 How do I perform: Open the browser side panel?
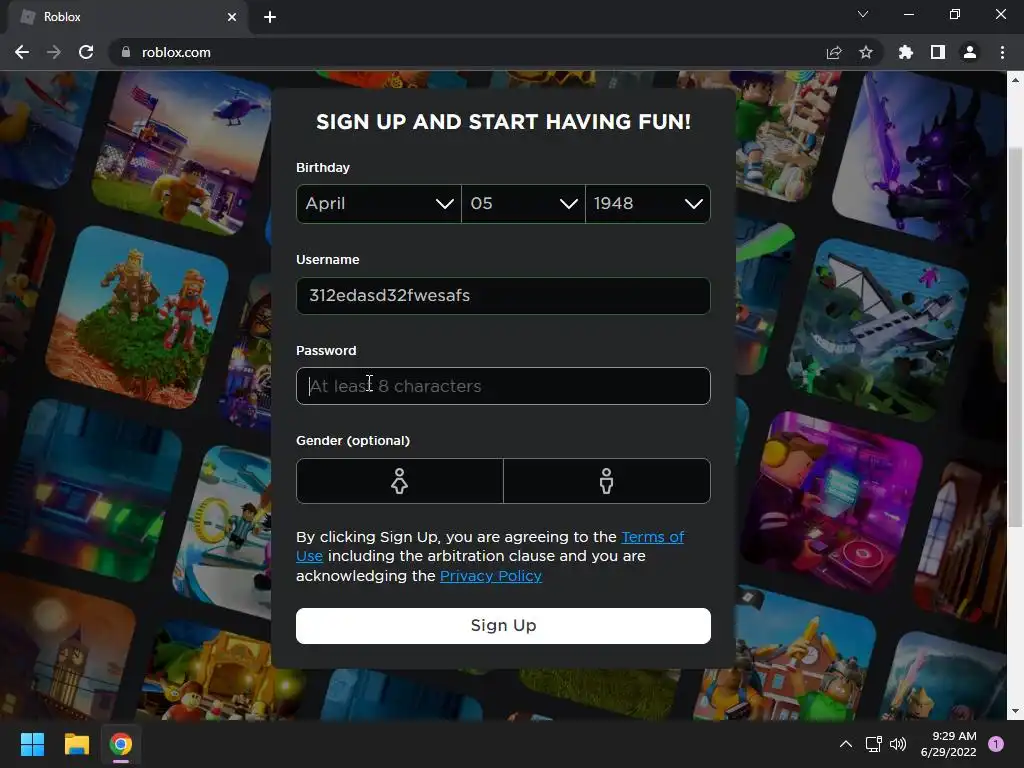(938, 52)
